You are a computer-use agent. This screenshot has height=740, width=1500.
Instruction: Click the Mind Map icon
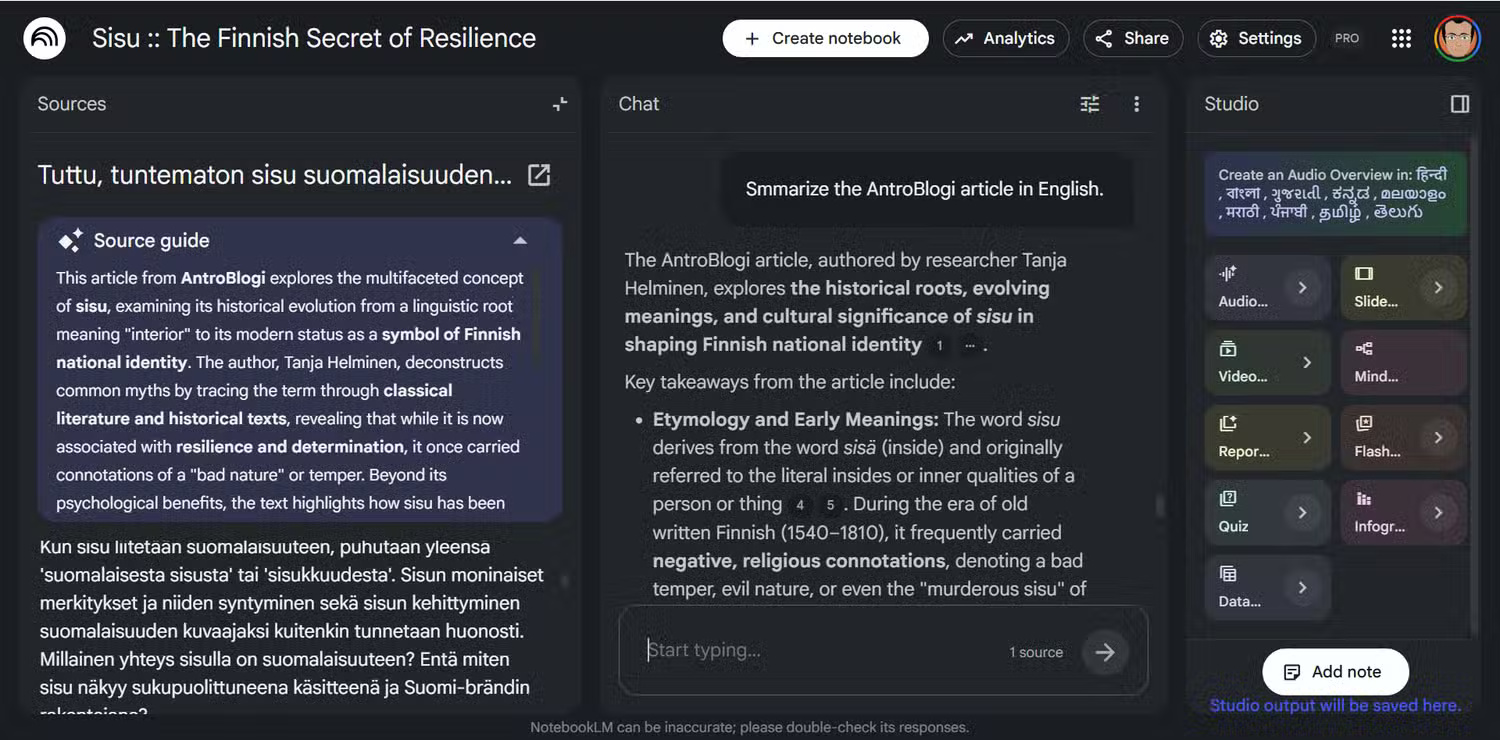(x=1364, y=349)
